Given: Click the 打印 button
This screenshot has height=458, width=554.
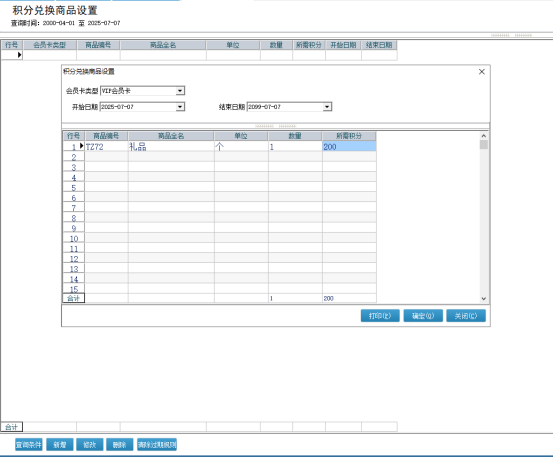Looking at the screenshot, I should [x=380, y=316].
